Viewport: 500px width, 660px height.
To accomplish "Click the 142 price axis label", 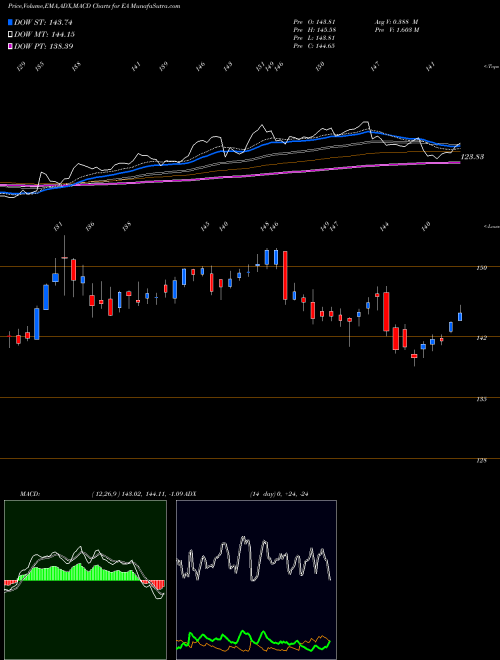I will (484, 338).
